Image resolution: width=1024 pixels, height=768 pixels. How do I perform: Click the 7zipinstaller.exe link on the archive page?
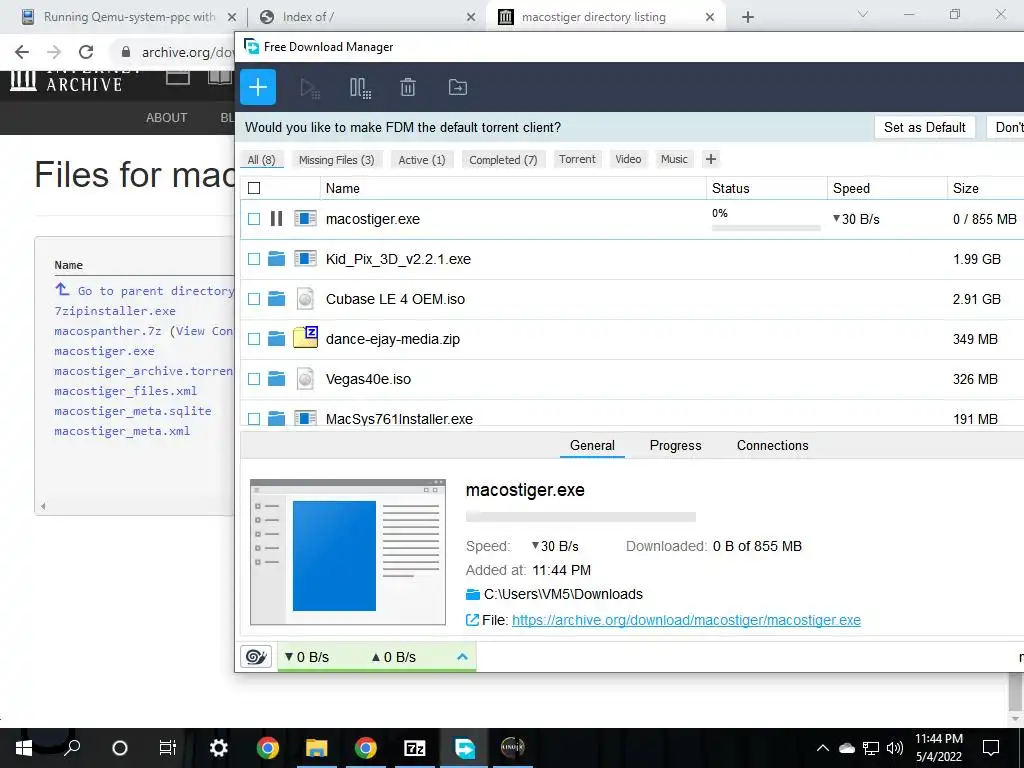(x=115, y=311)
